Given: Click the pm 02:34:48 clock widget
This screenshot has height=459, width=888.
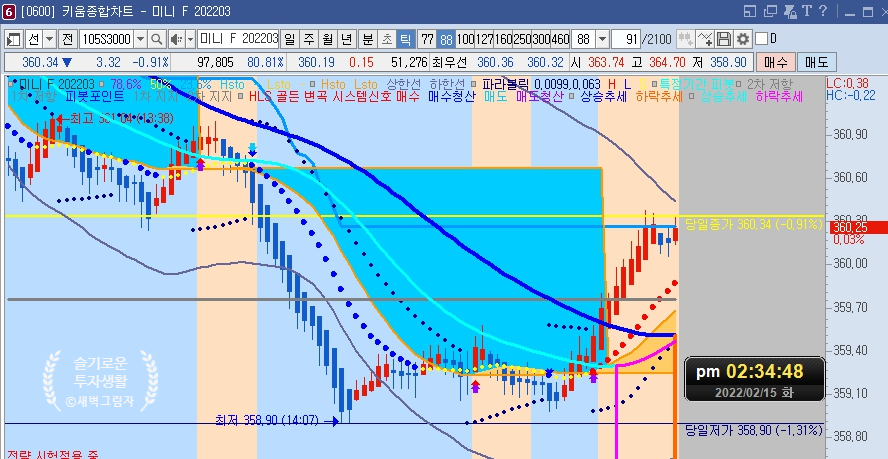Looking at the screenshot, I should tap(754, 378).
